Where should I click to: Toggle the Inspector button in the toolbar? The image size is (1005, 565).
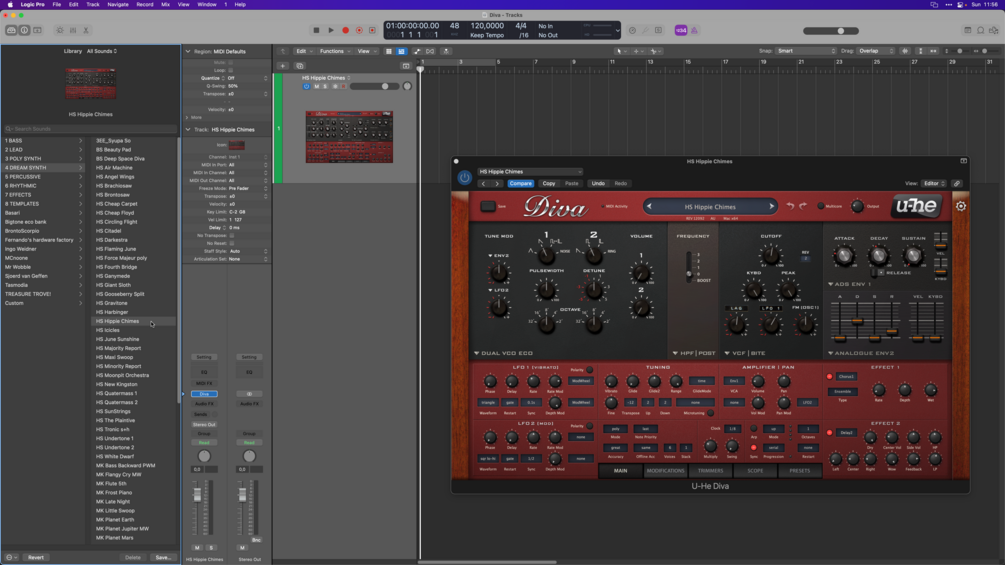coord(24,30)
